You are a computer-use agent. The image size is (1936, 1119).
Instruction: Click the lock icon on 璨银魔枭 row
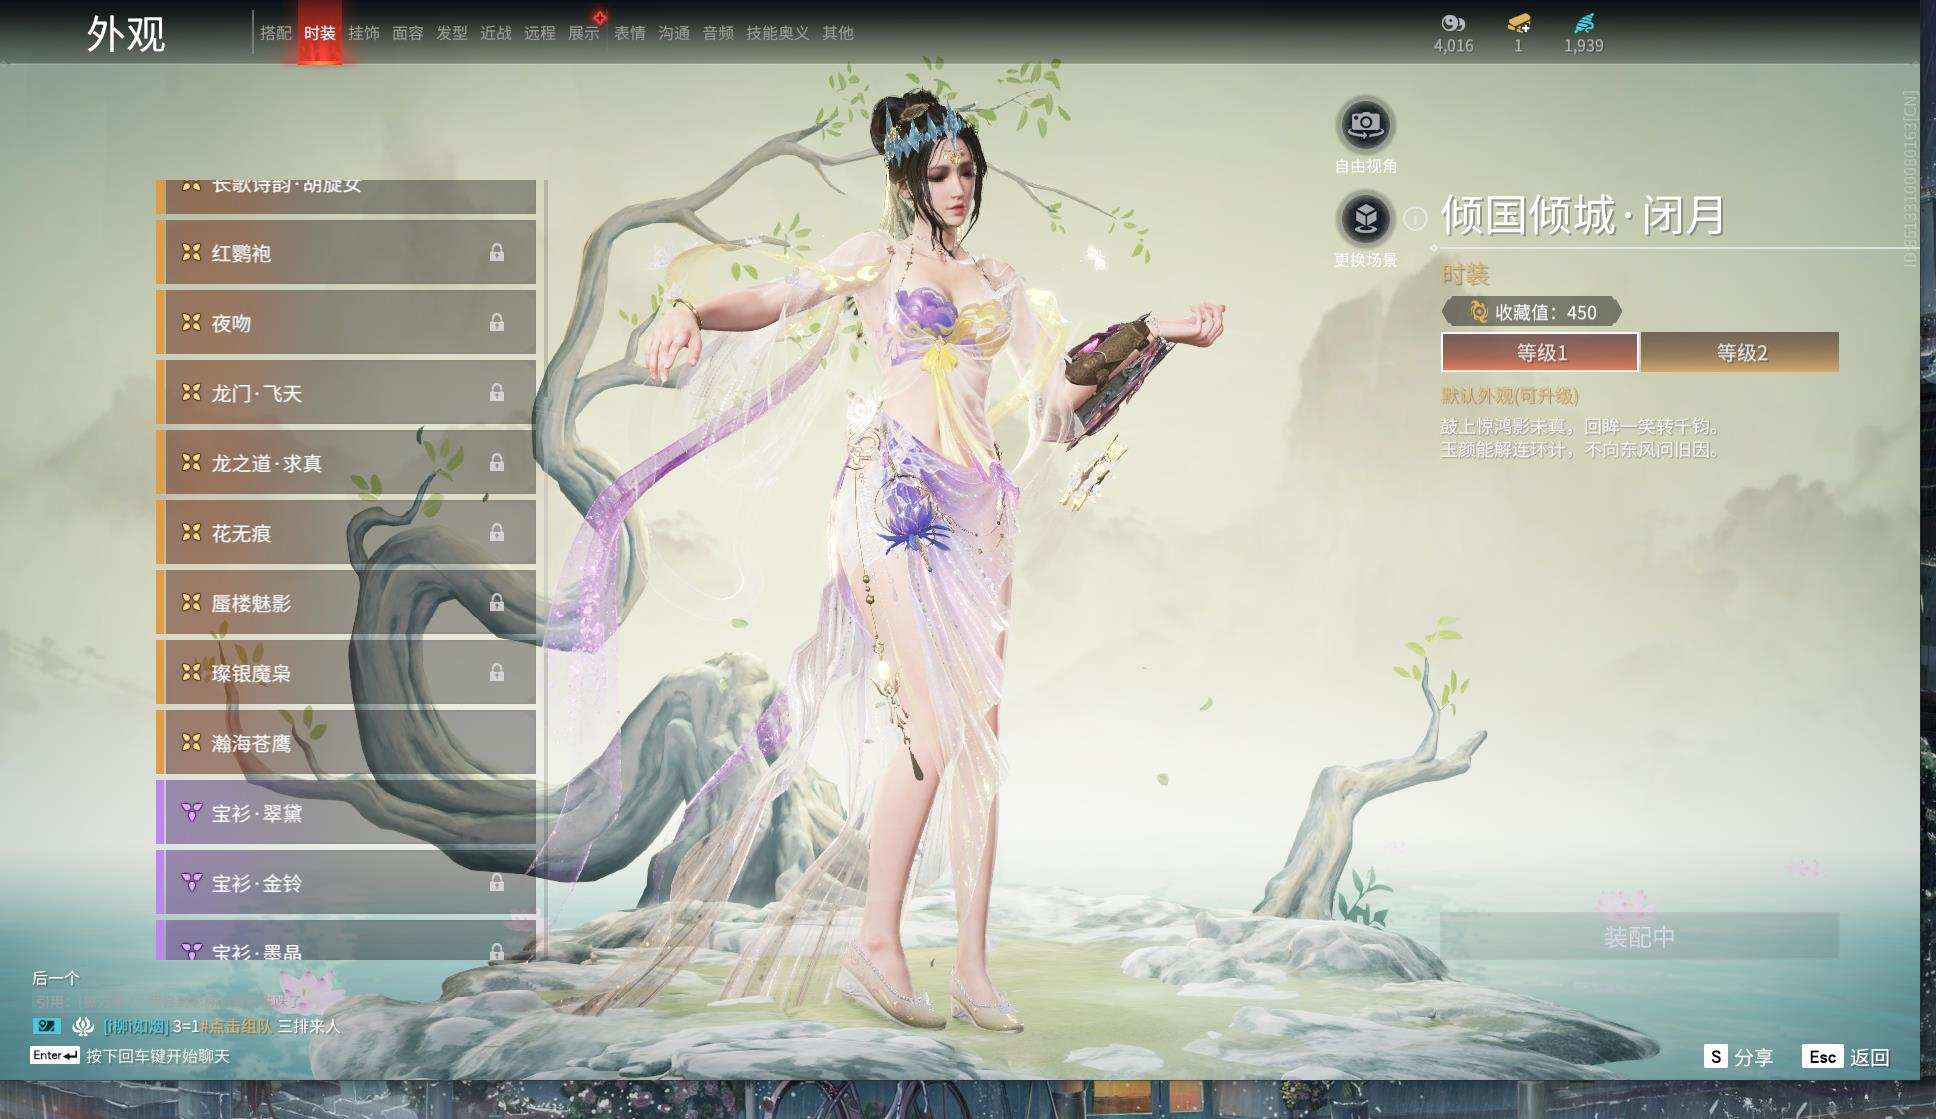click(496, 673)
